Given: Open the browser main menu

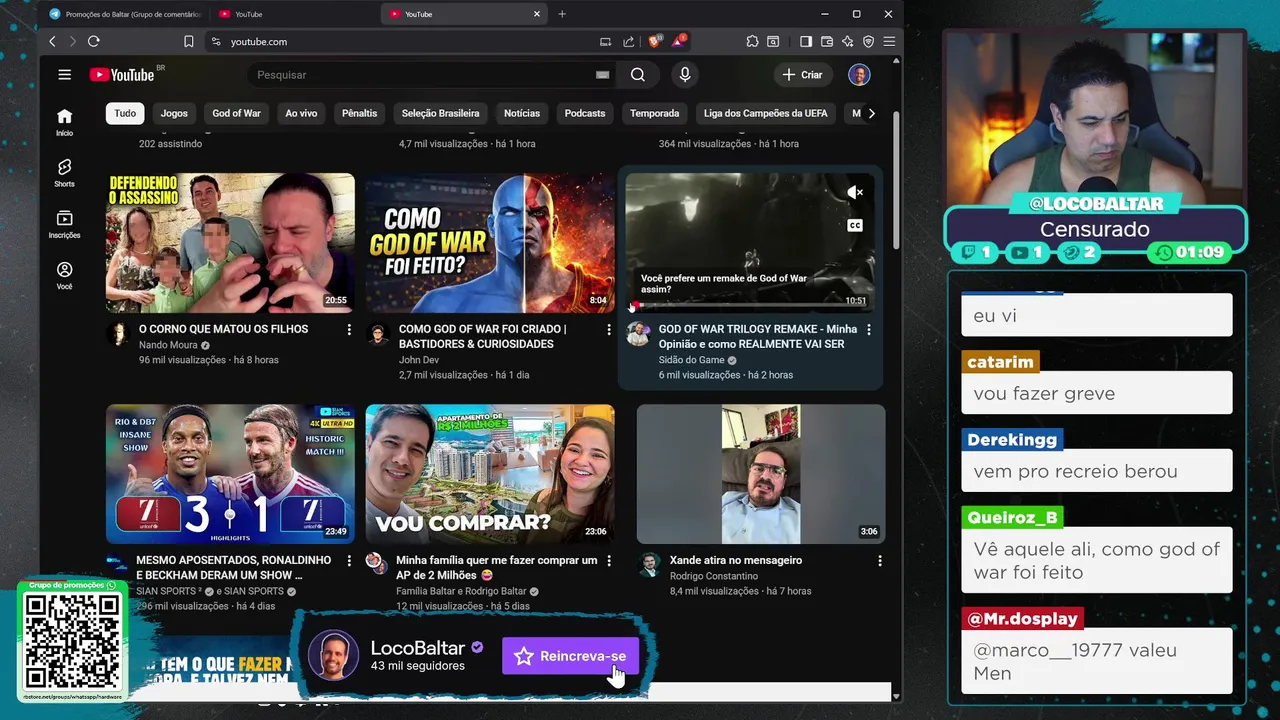Looking at the screenshot, I should (889, 41).
